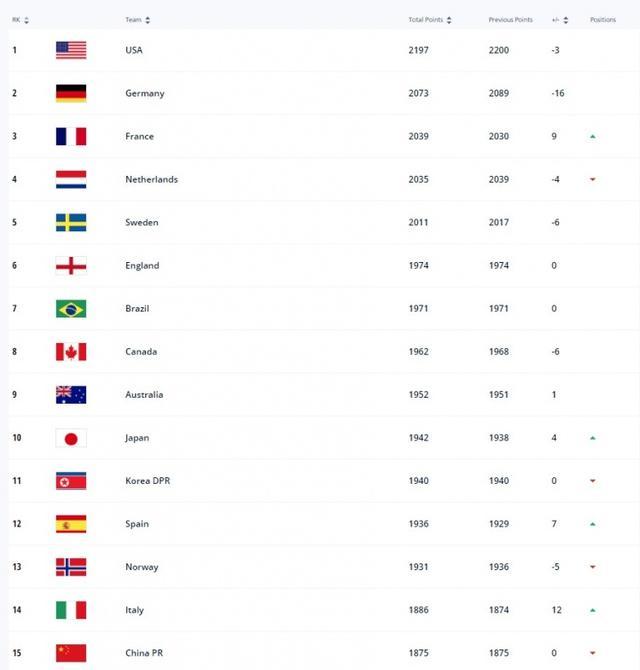Click the Positions column header
Viewport: 640px width, 670px height.
pyautogui.click(x=603, y=20)
